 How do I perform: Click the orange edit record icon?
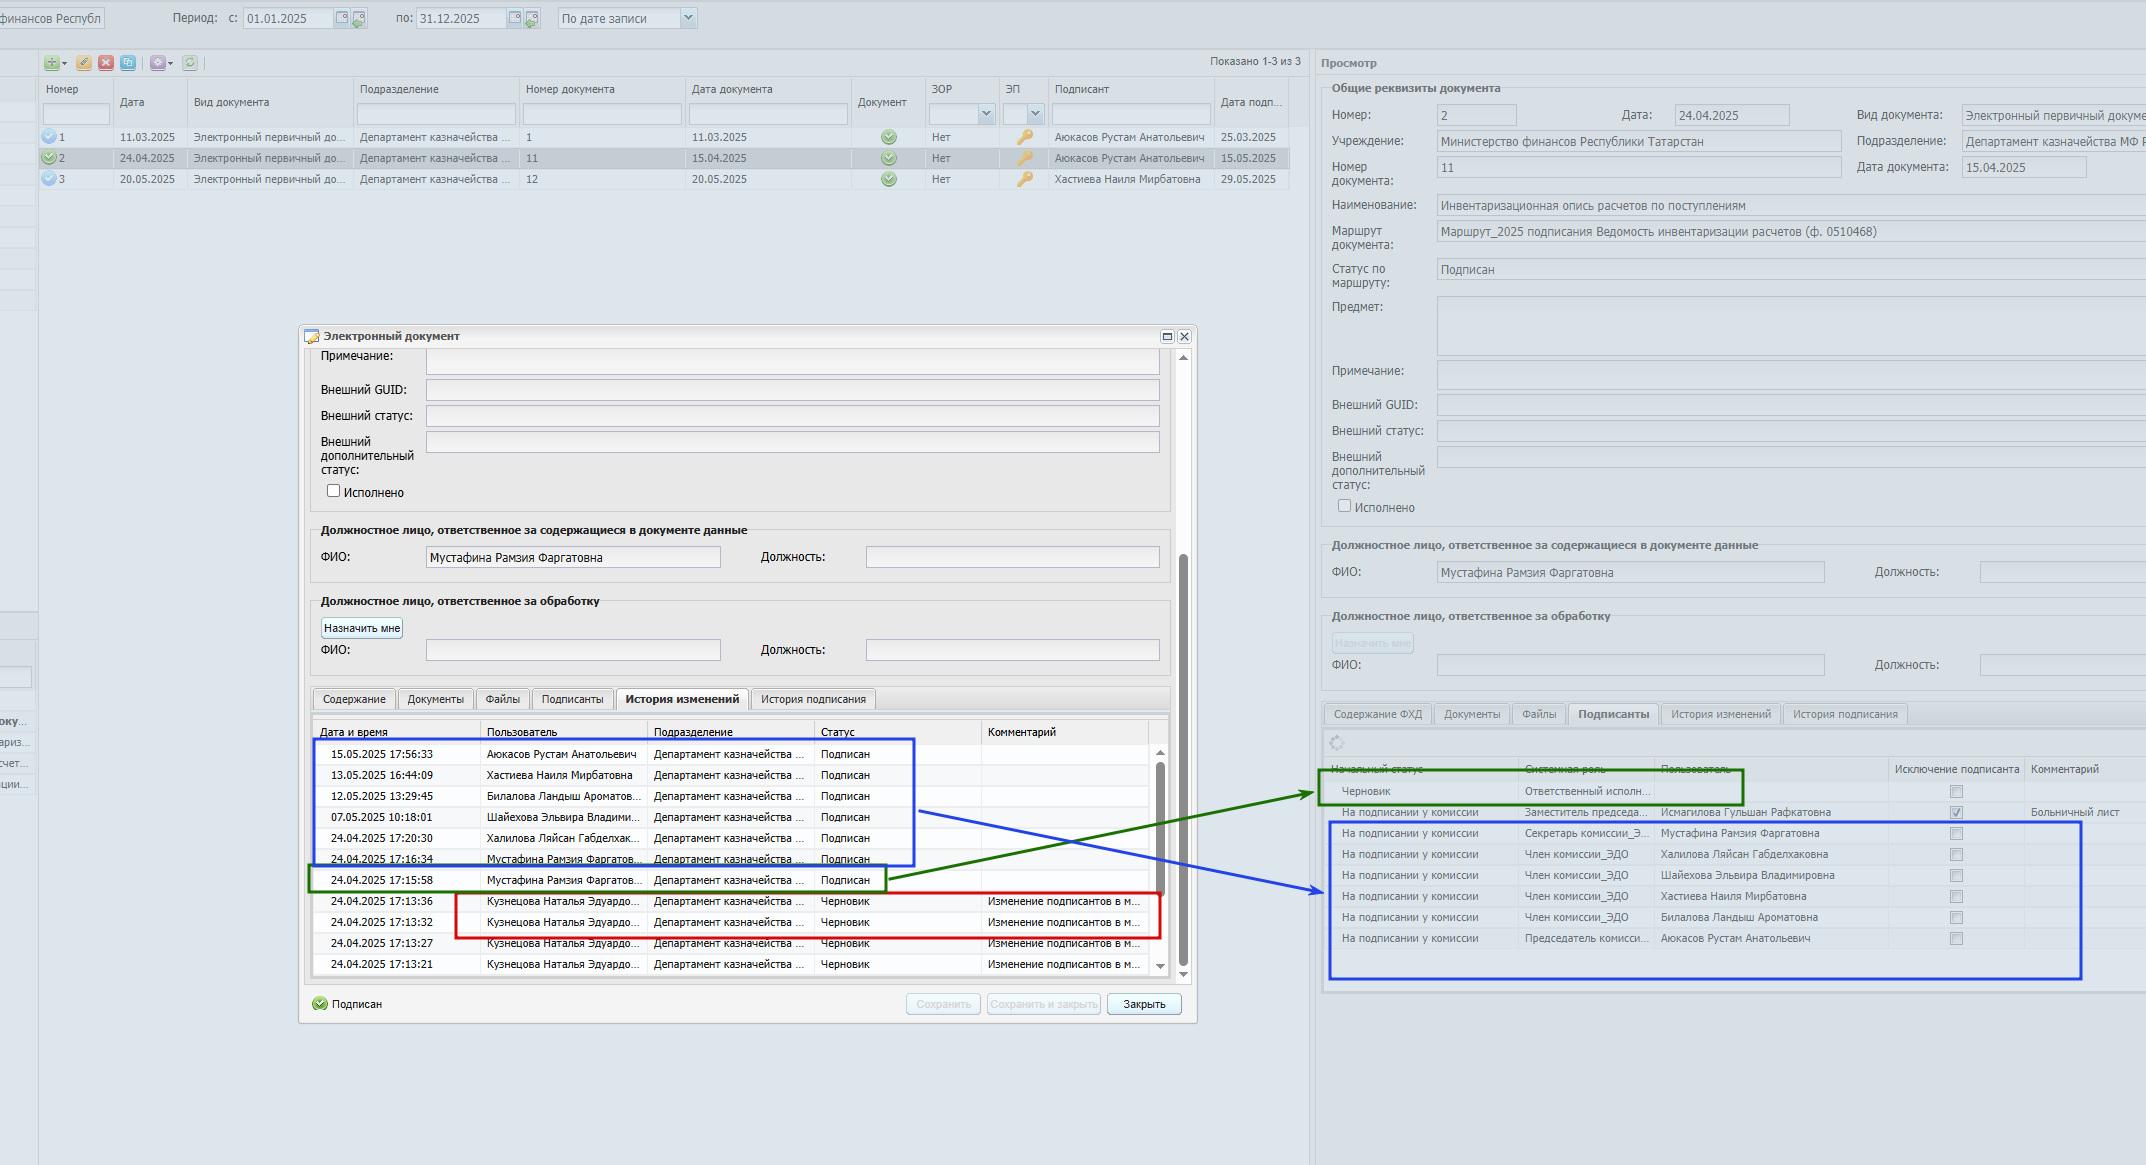(x=84, y=63)
